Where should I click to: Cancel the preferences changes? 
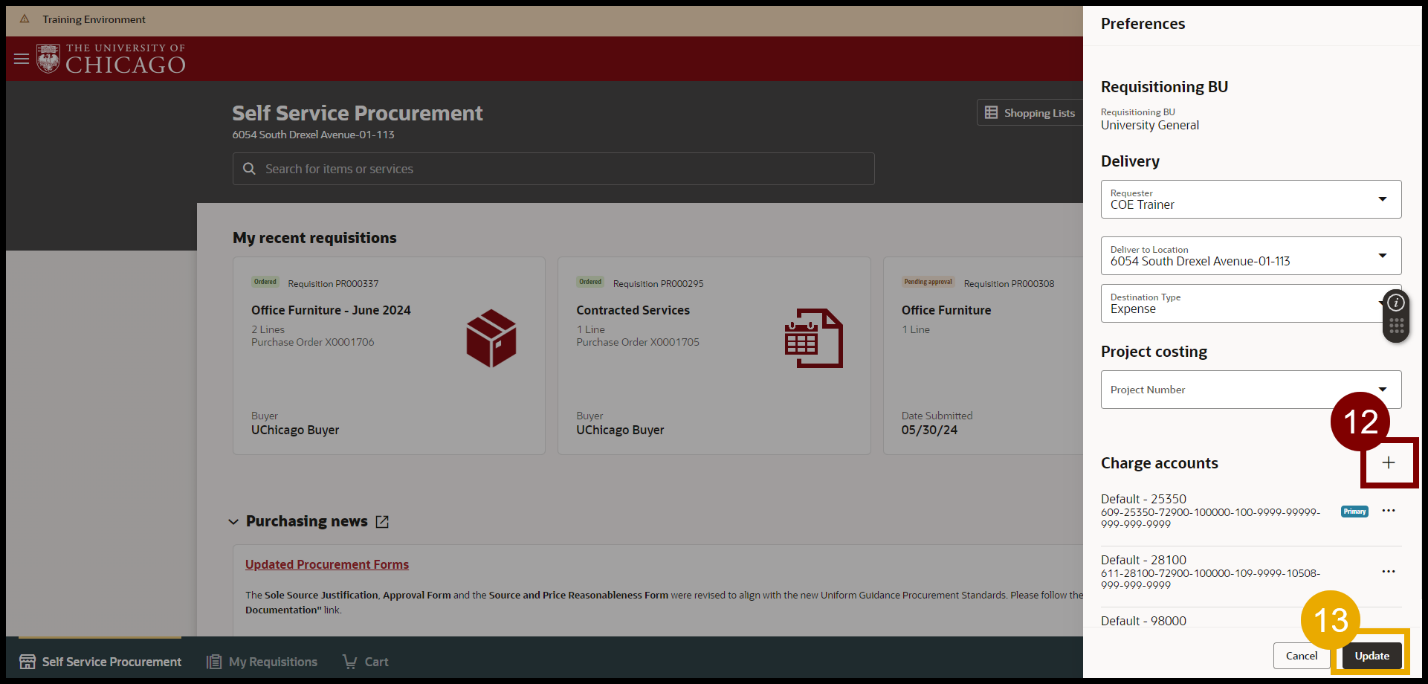point(1301,656)
